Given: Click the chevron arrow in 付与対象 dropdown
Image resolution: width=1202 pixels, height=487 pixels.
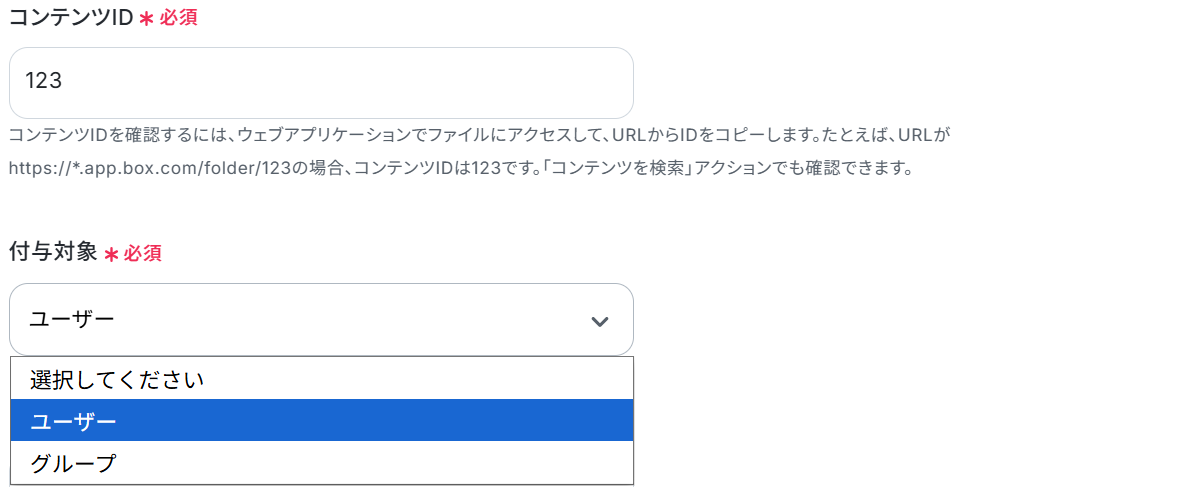Looking at the screenshot, I should point(600,321).
